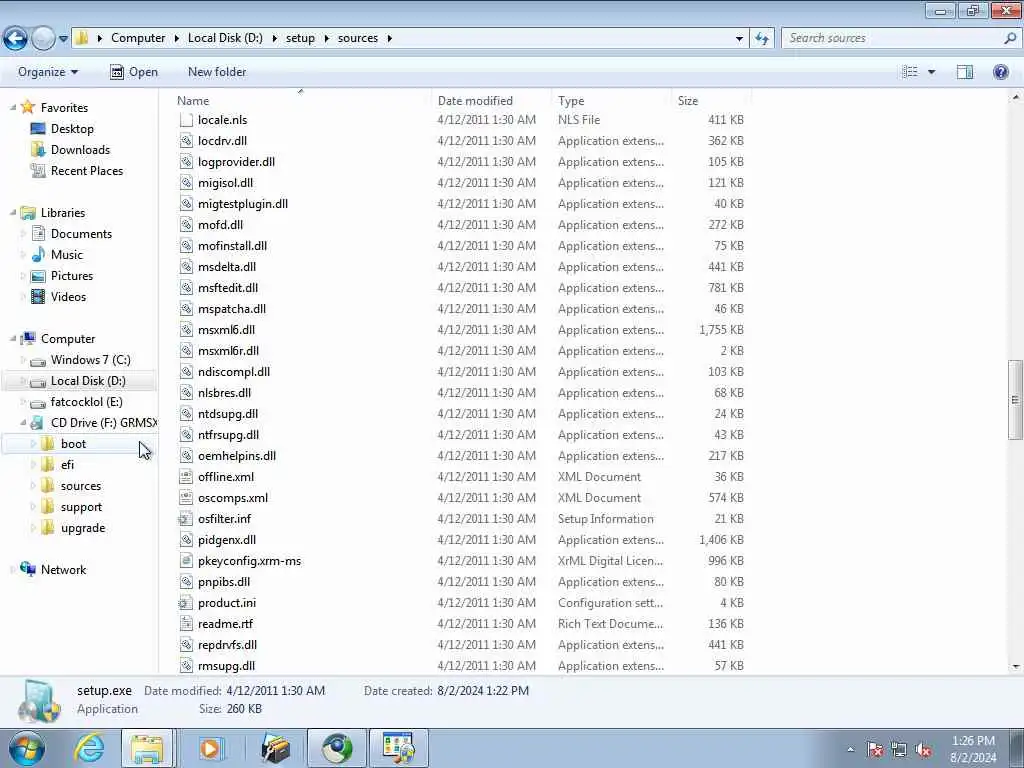The image size is (1024, 768).
Task: Select file oemhelpins.dll
Action: tap(236, 456)
